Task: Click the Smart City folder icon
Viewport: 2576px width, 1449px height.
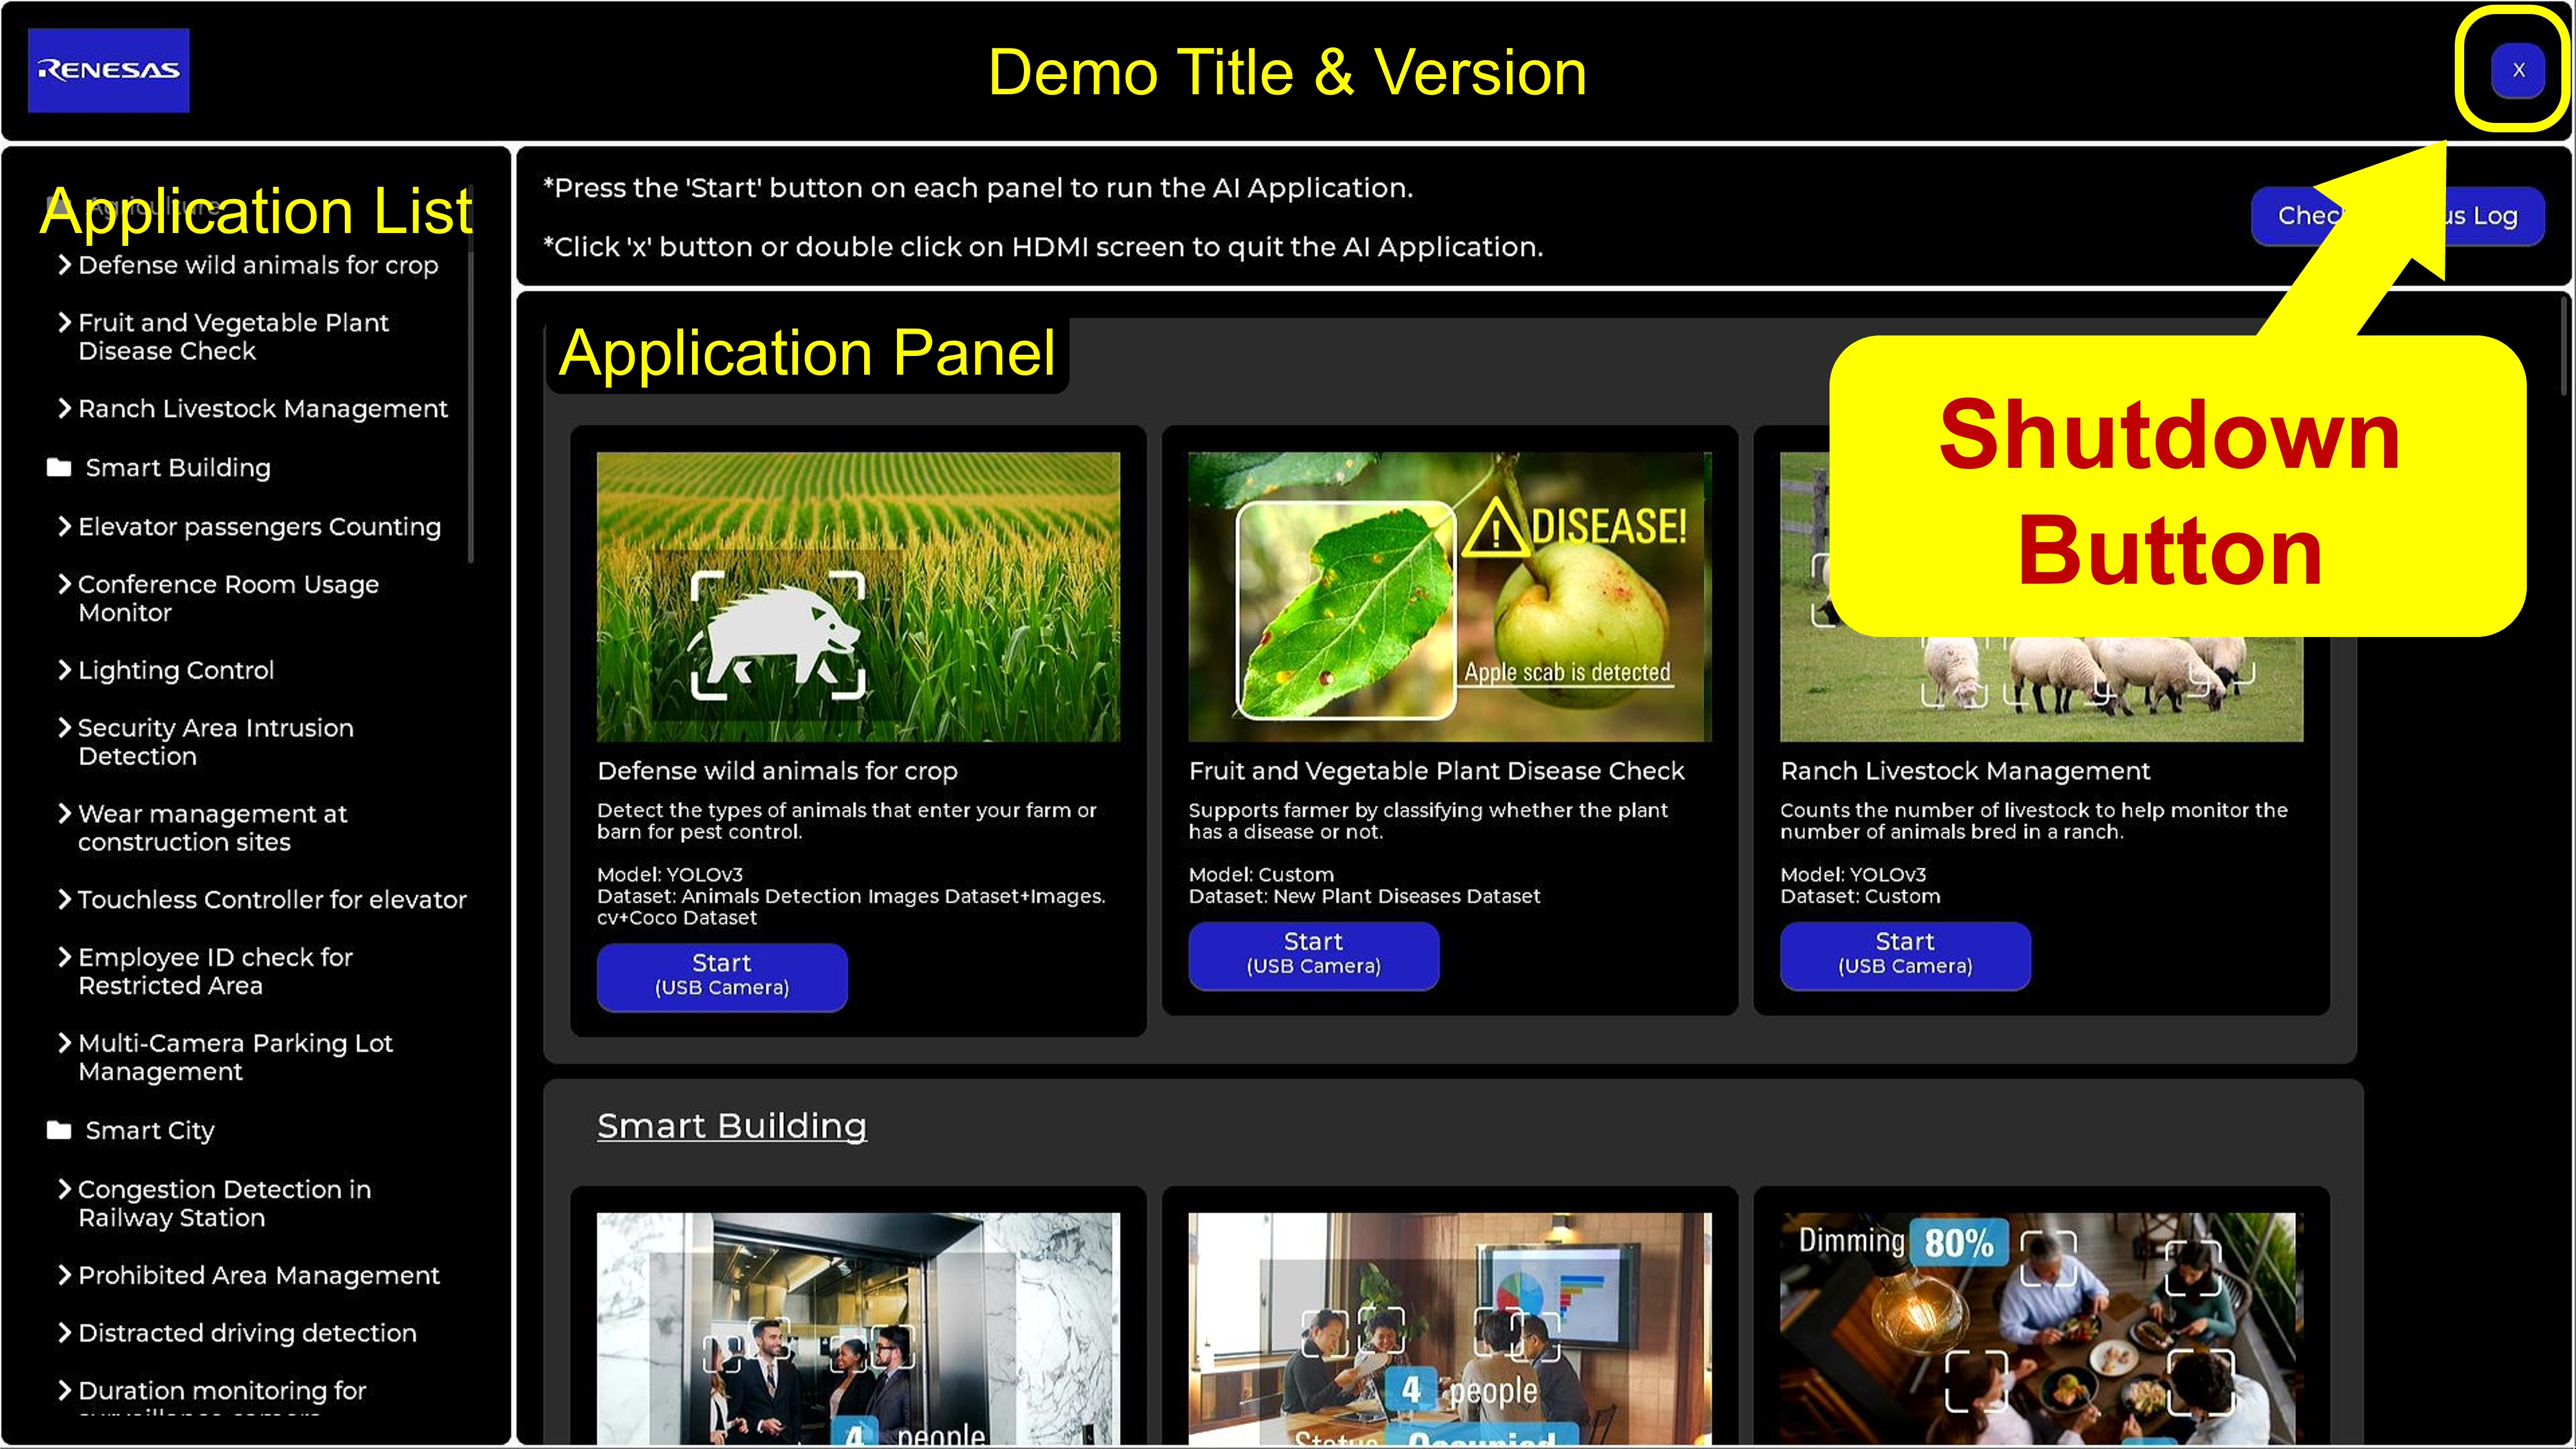Action: coord(59,1130)
